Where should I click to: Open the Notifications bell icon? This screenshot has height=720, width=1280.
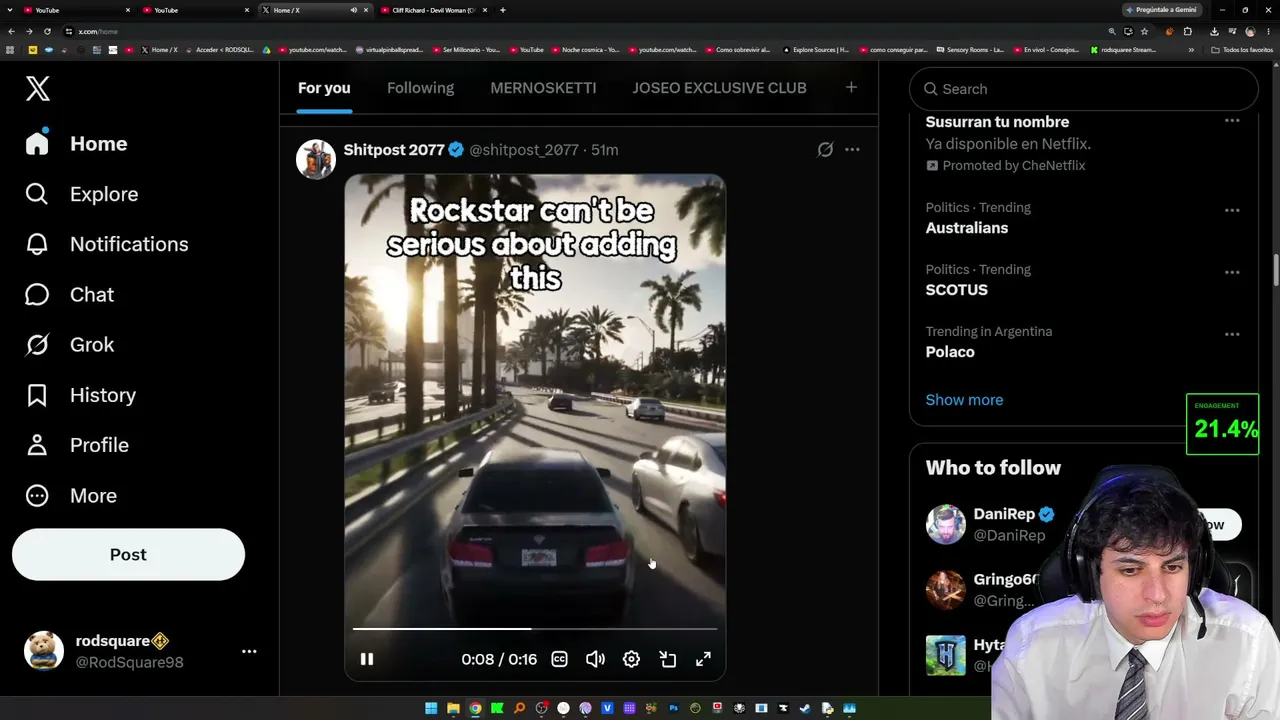(x=37, y=244)
